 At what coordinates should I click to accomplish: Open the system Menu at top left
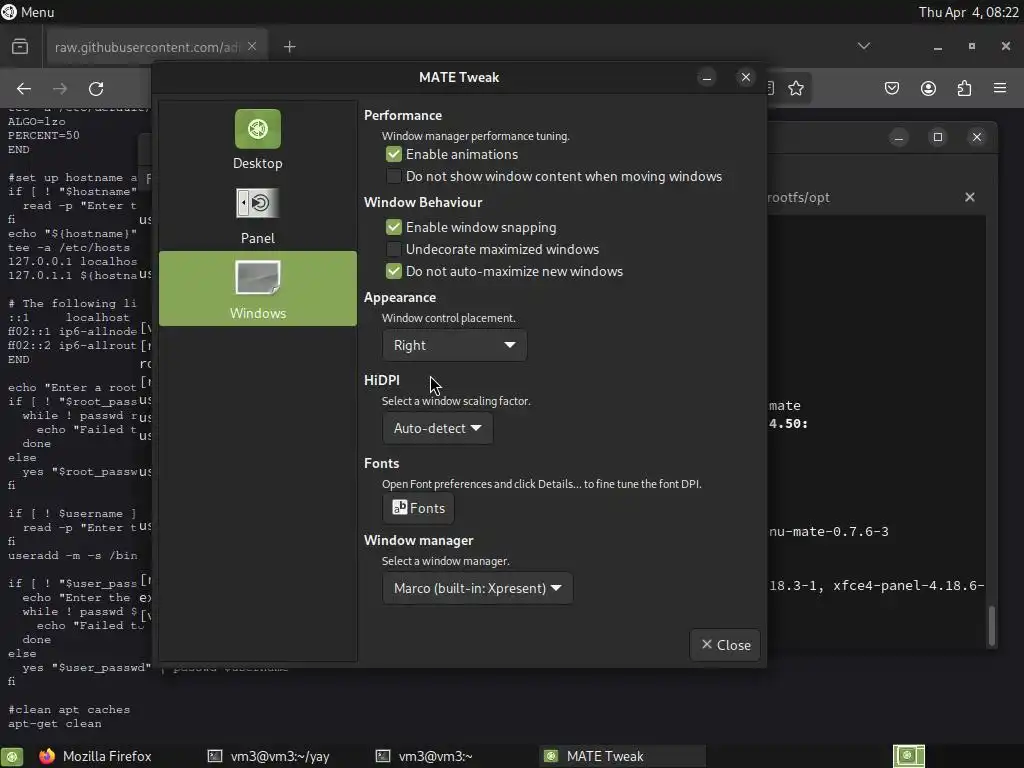pos(28,12)
